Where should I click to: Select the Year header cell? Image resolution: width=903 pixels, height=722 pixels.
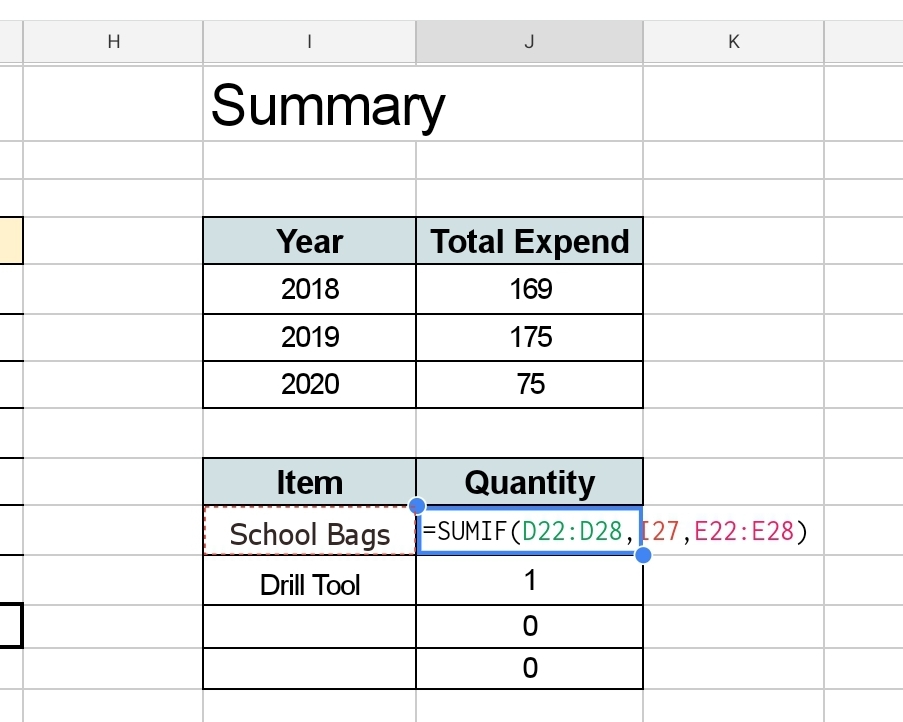pos(309,241)
